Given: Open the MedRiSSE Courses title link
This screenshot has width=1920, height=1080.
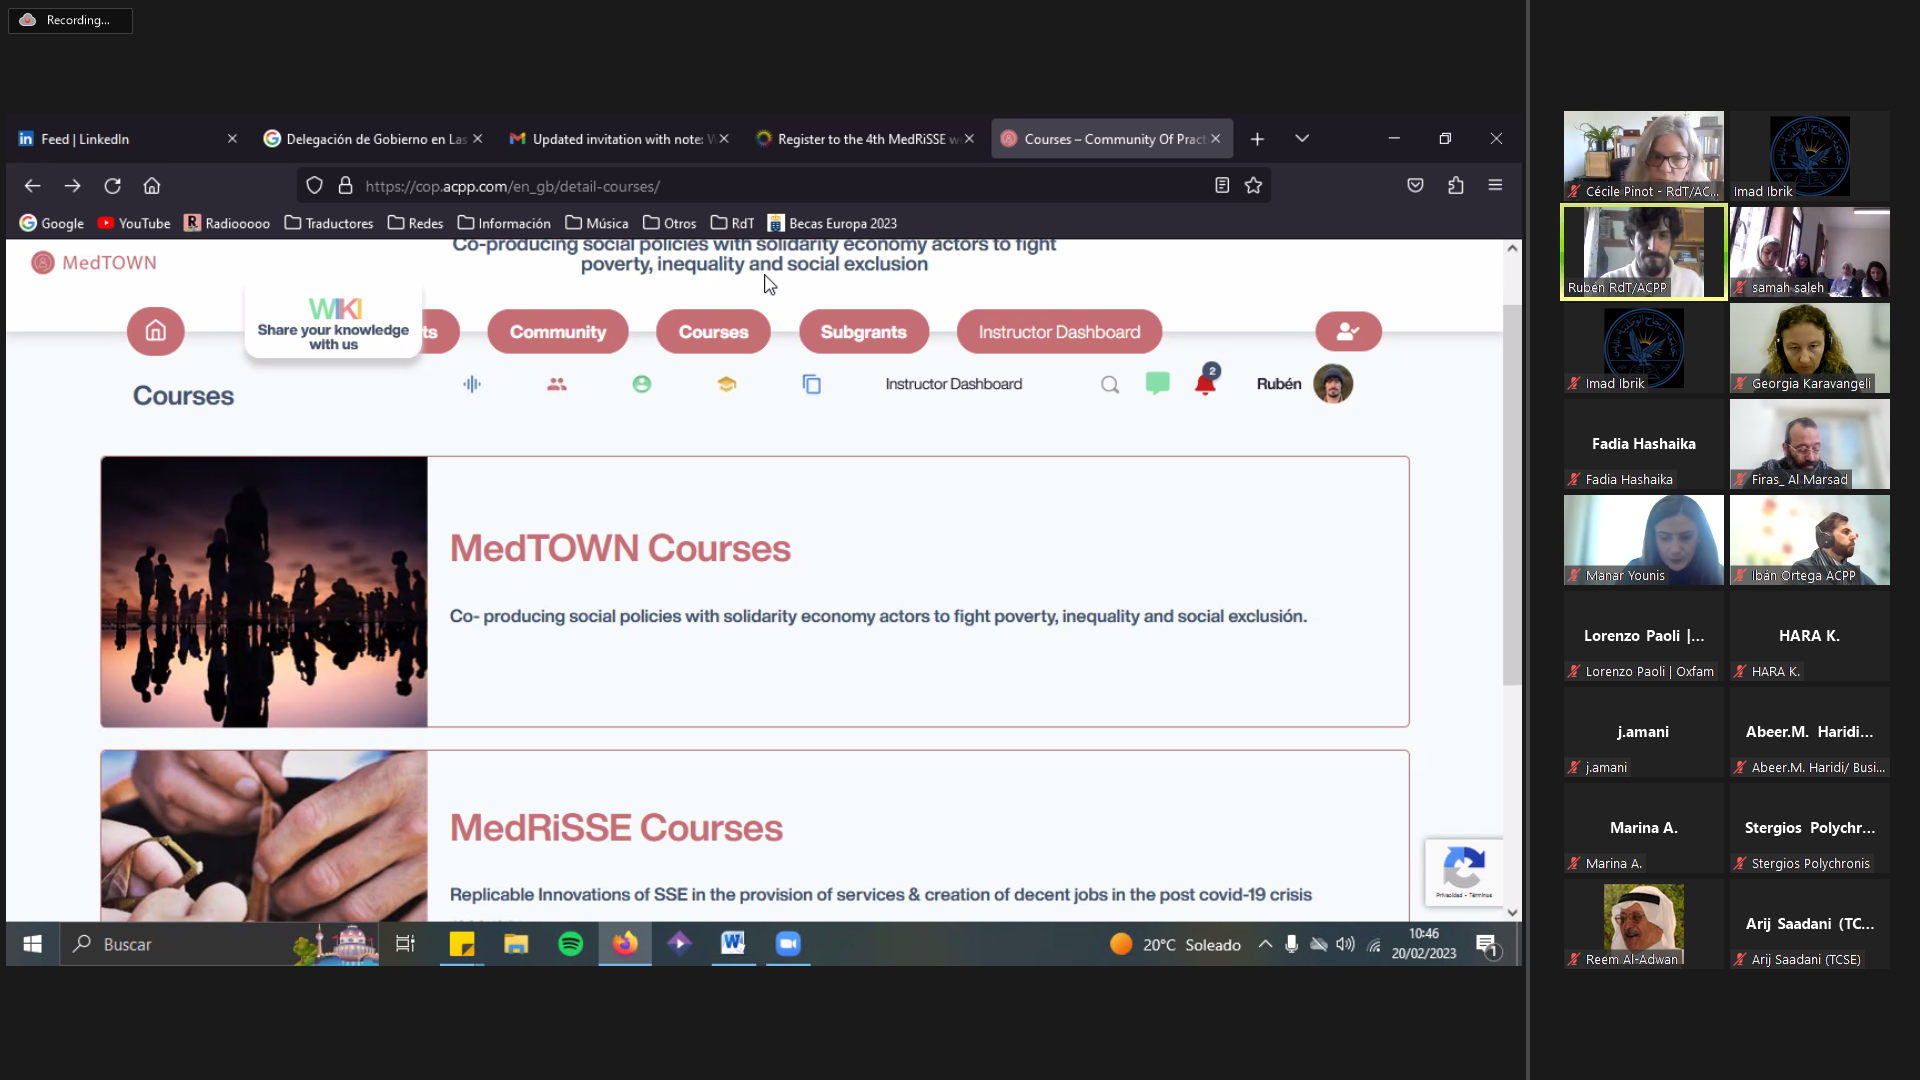Looking at the screenshot, I should coord(616,828).
